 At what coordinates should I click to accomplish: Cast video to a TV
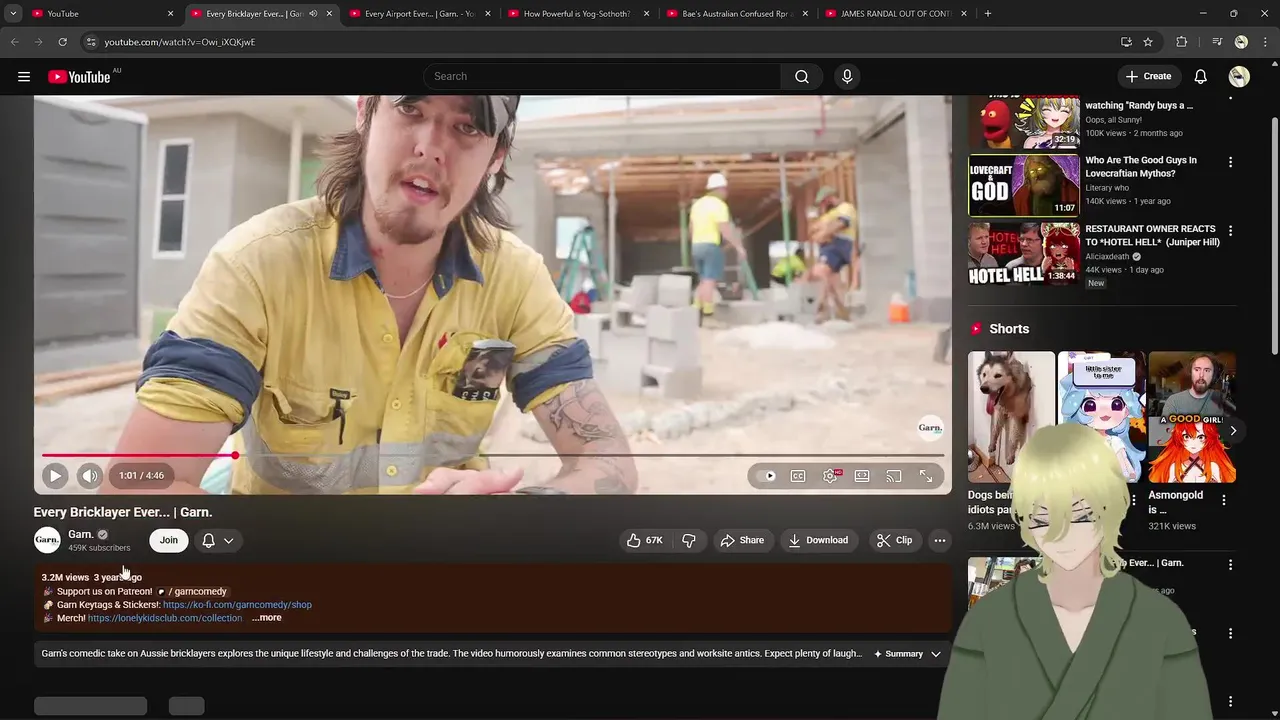click(x=894, y=476)
